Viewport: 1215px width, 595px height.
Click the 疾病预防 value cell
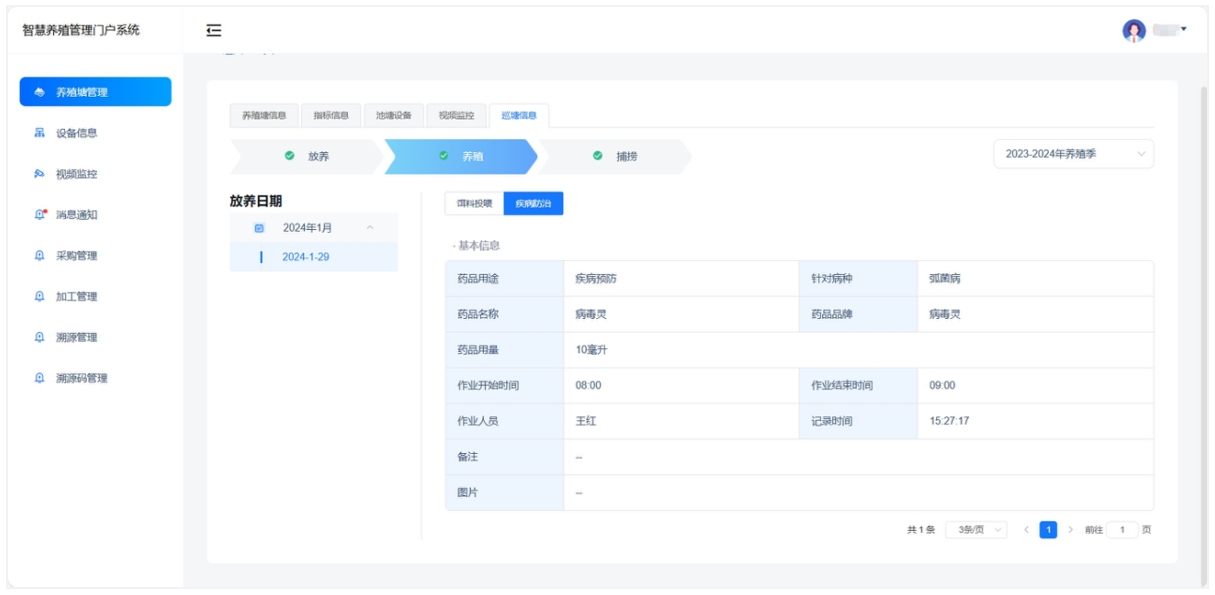[x=681, y=279]
